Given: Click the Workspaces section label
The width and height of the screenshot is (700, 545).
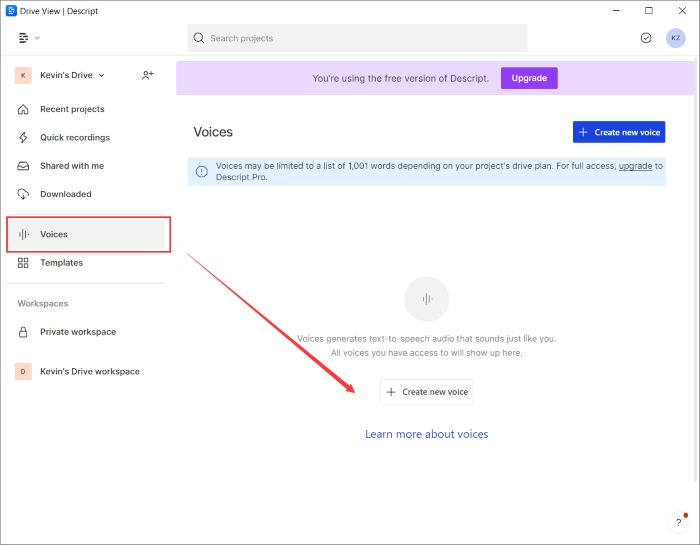Looking at the screenshot, I should [43, 304].
